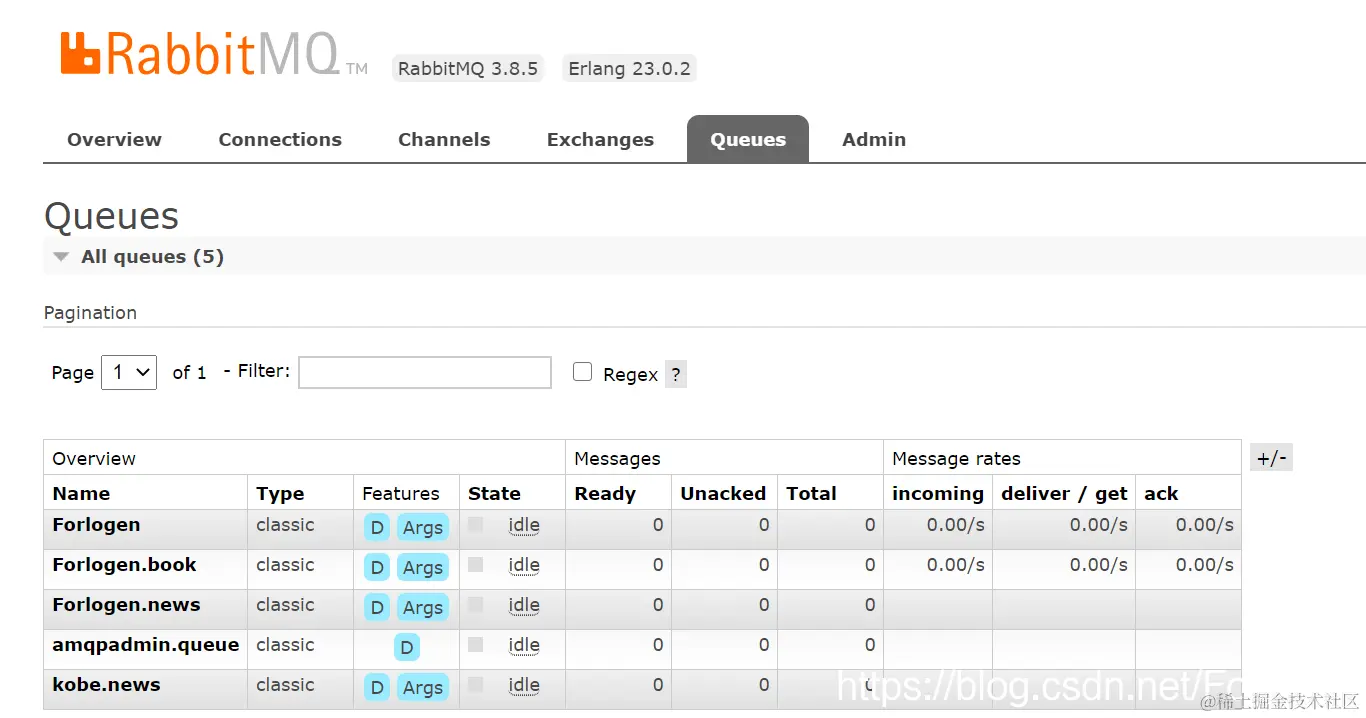Click classic type in Forlogen row

pos(285,525)
